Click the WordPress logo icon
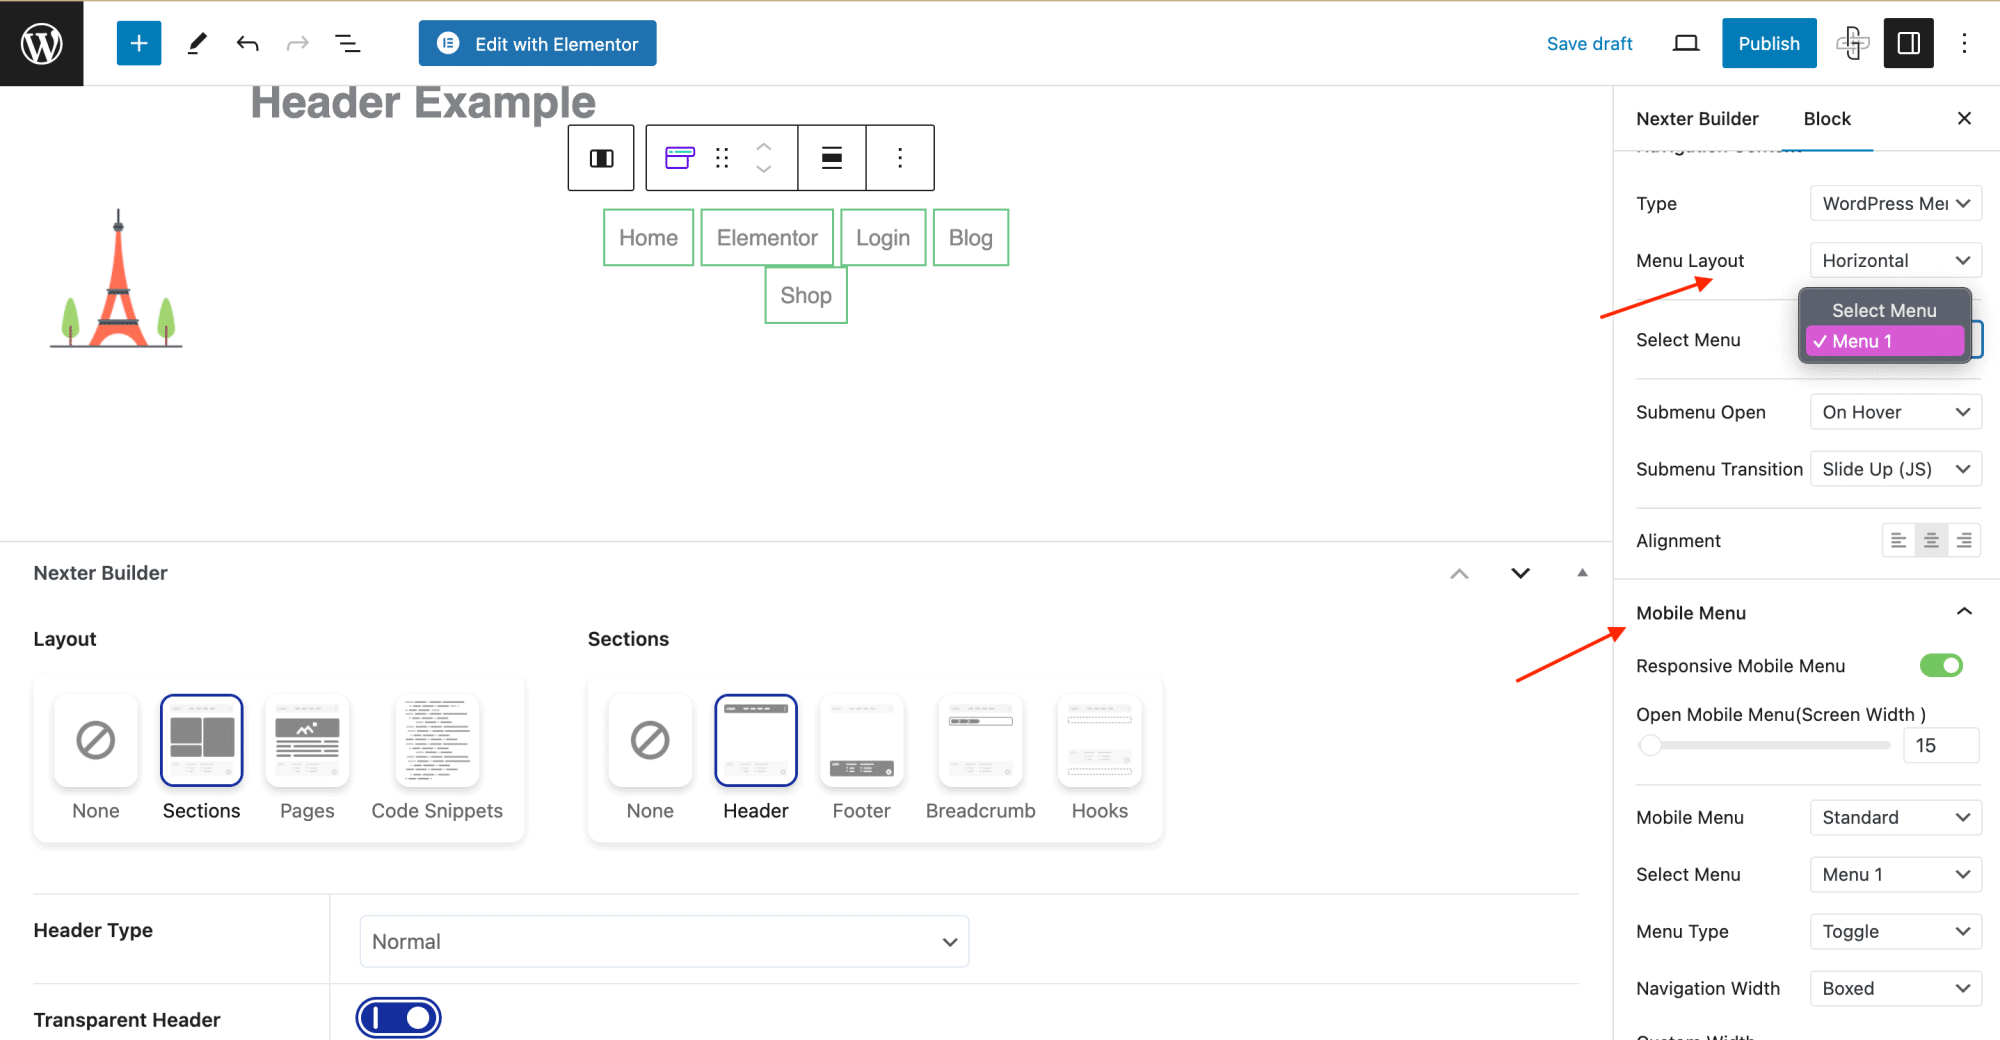 [42, 43]
